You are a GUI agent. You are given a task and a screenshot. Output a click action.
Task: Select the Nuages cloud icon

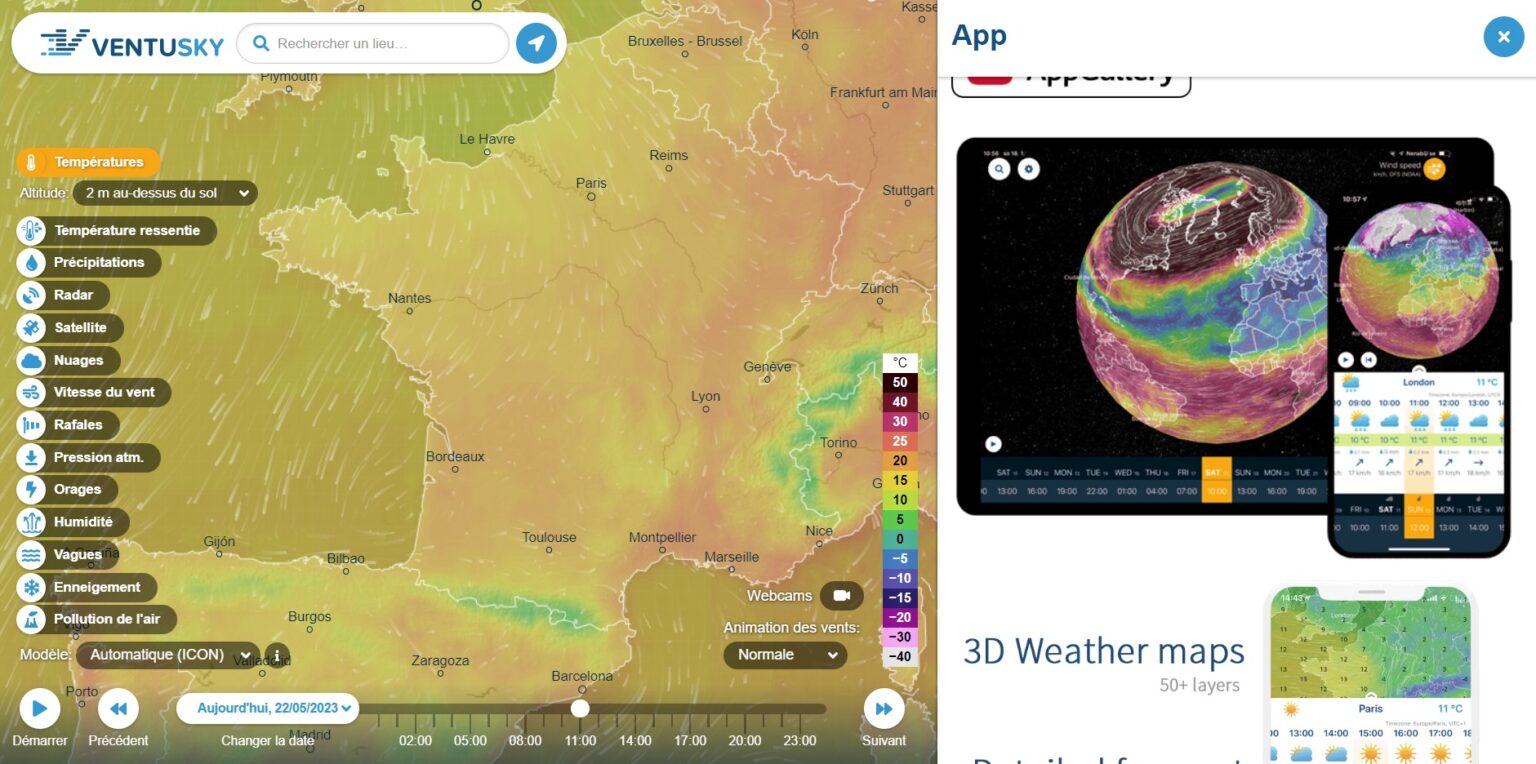point(32,360)
